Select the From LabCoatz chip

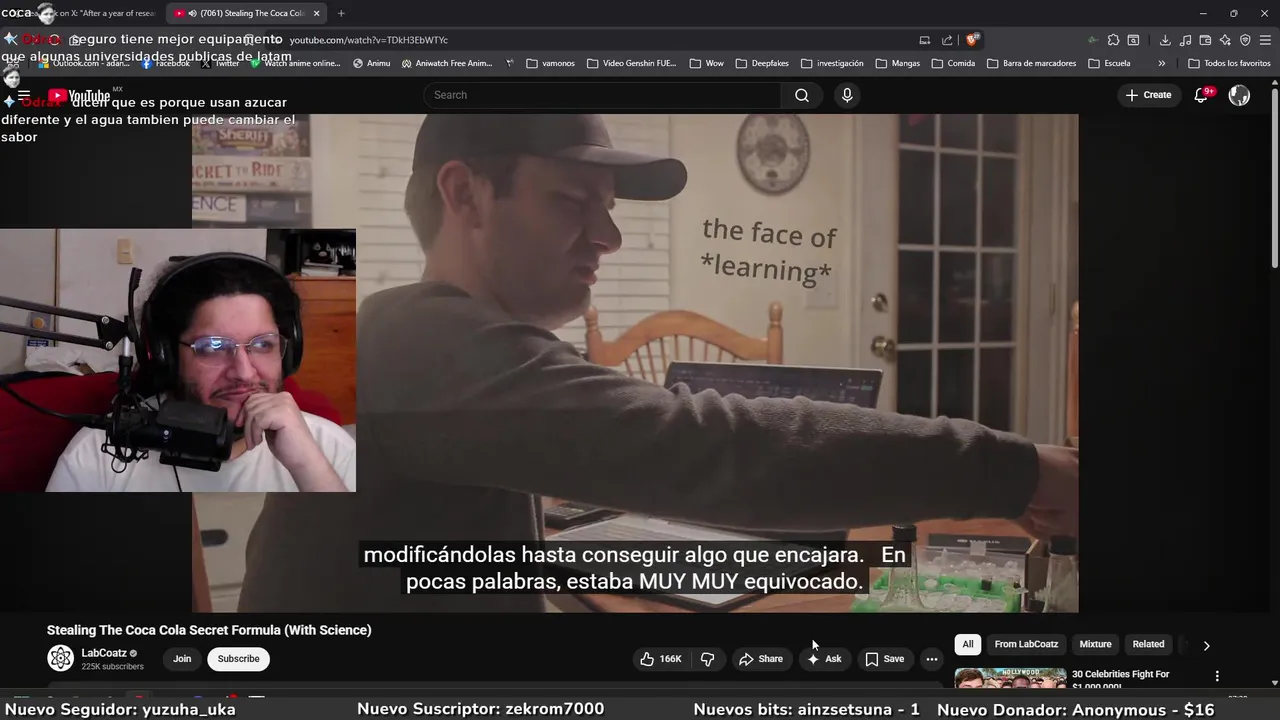(x=1026, y=644)
